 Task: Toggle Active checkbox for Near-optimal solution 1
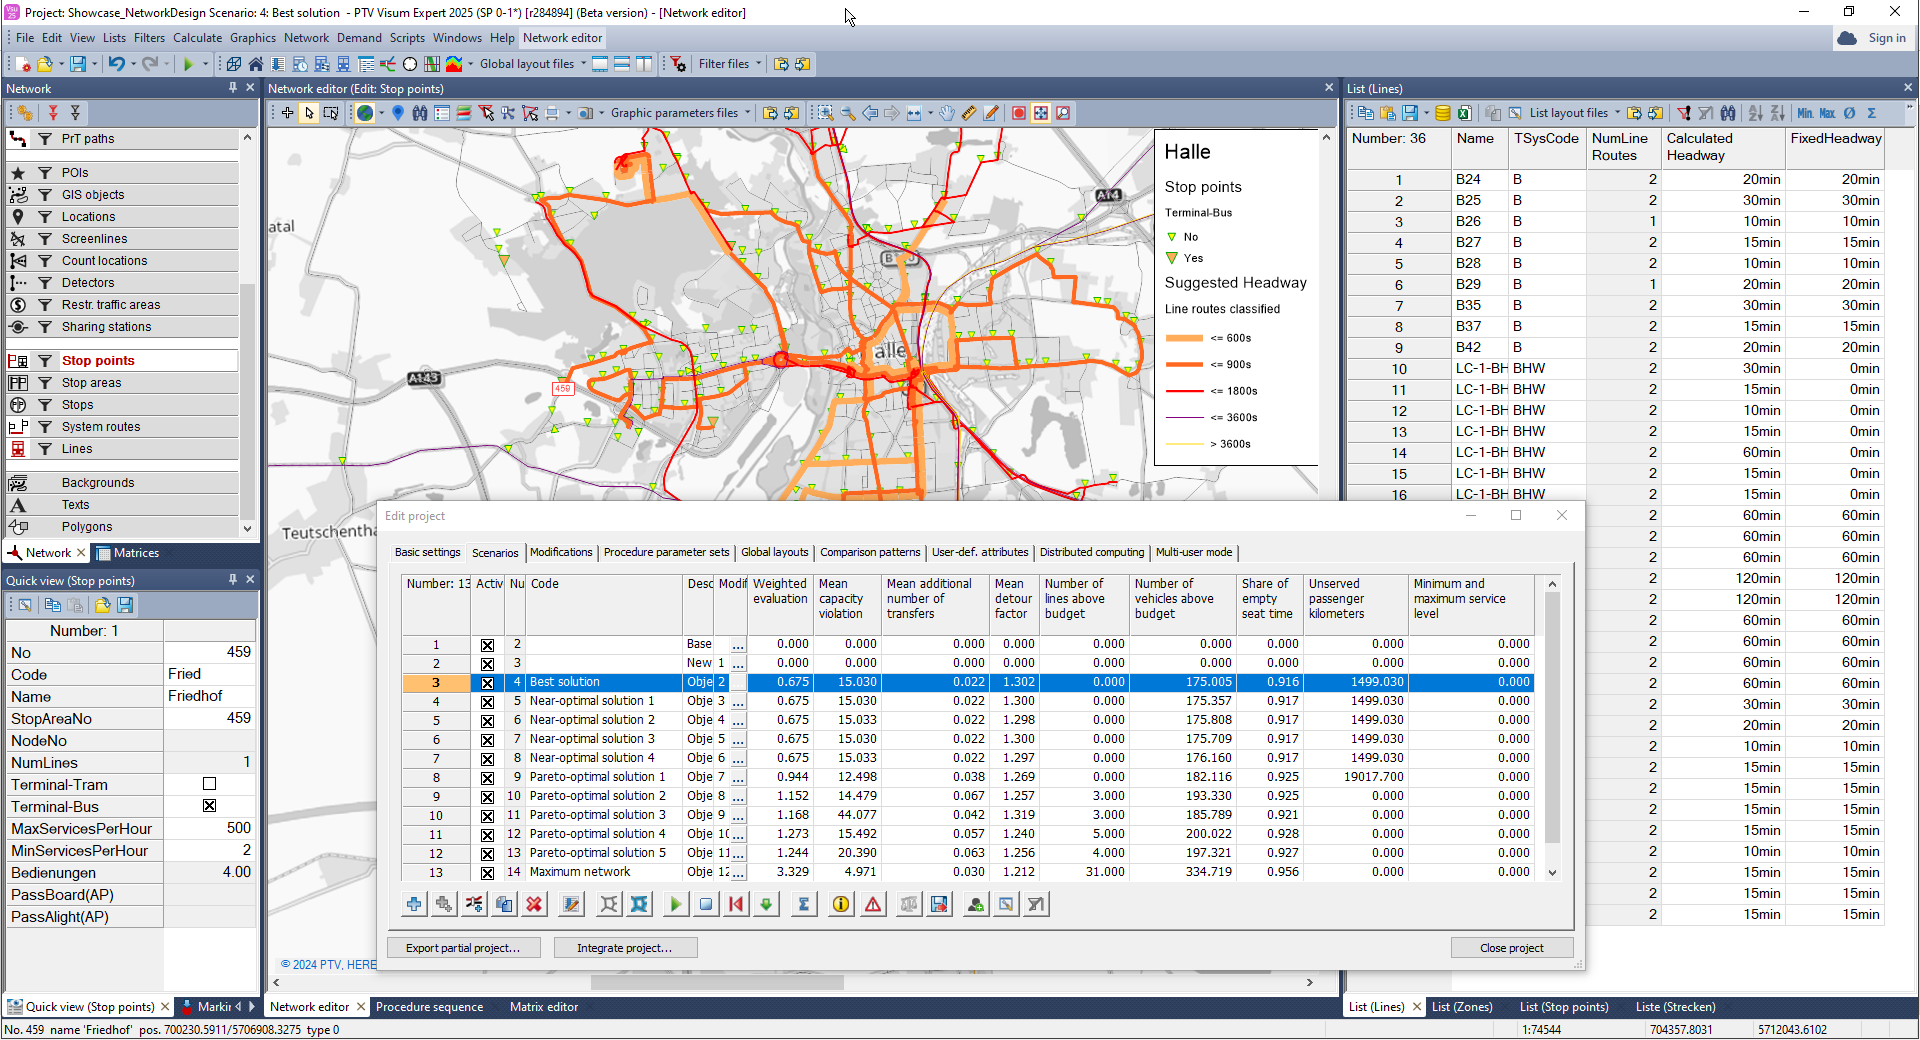487,702
